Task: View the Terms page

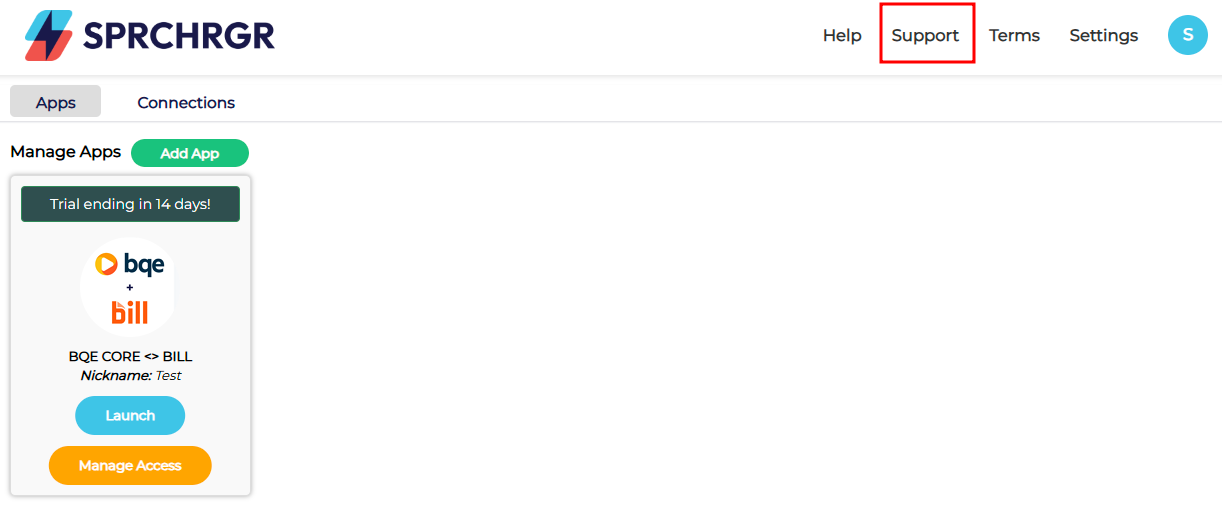Action: coord(1014,35)
